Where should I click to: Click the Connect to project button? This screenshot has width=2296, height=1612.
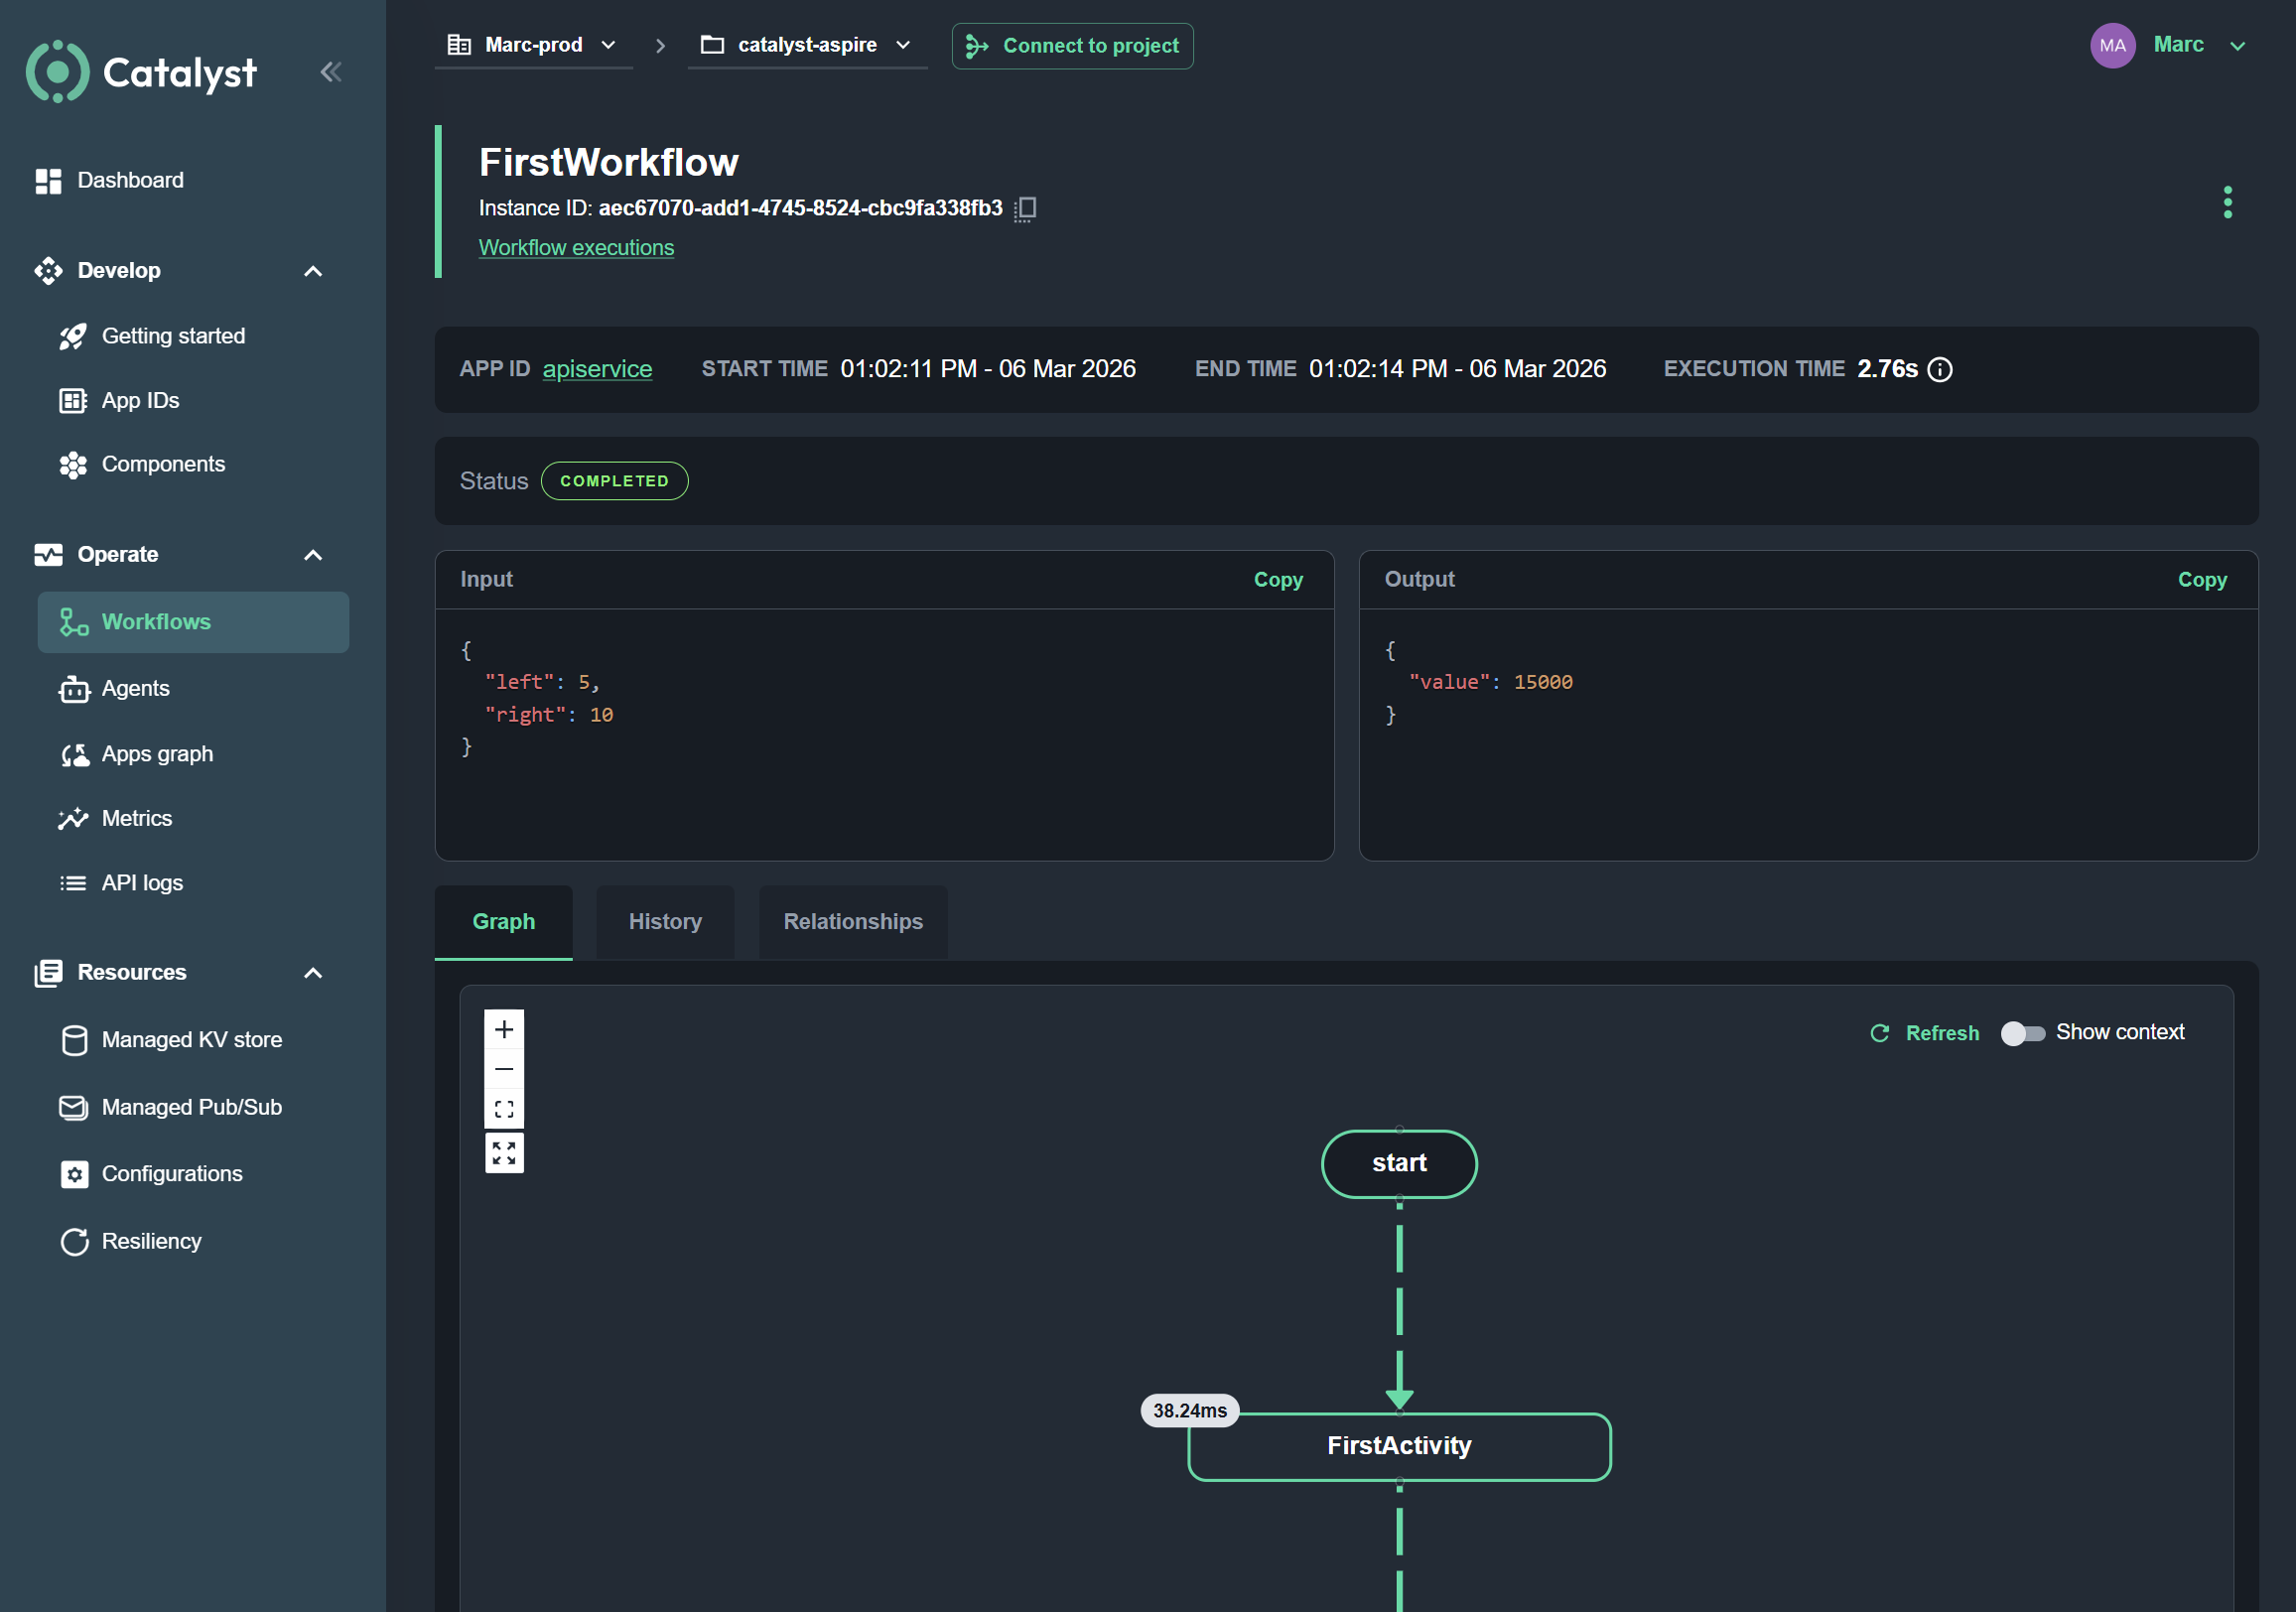coord(1072,45)
